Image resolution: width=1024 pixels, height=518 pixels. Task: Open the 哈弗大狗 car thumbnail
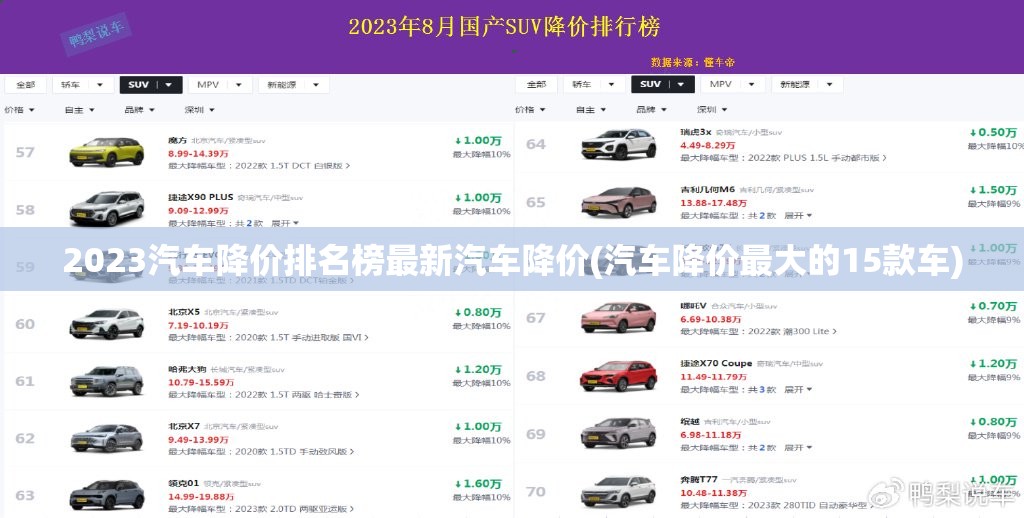[x=106, y=381]
